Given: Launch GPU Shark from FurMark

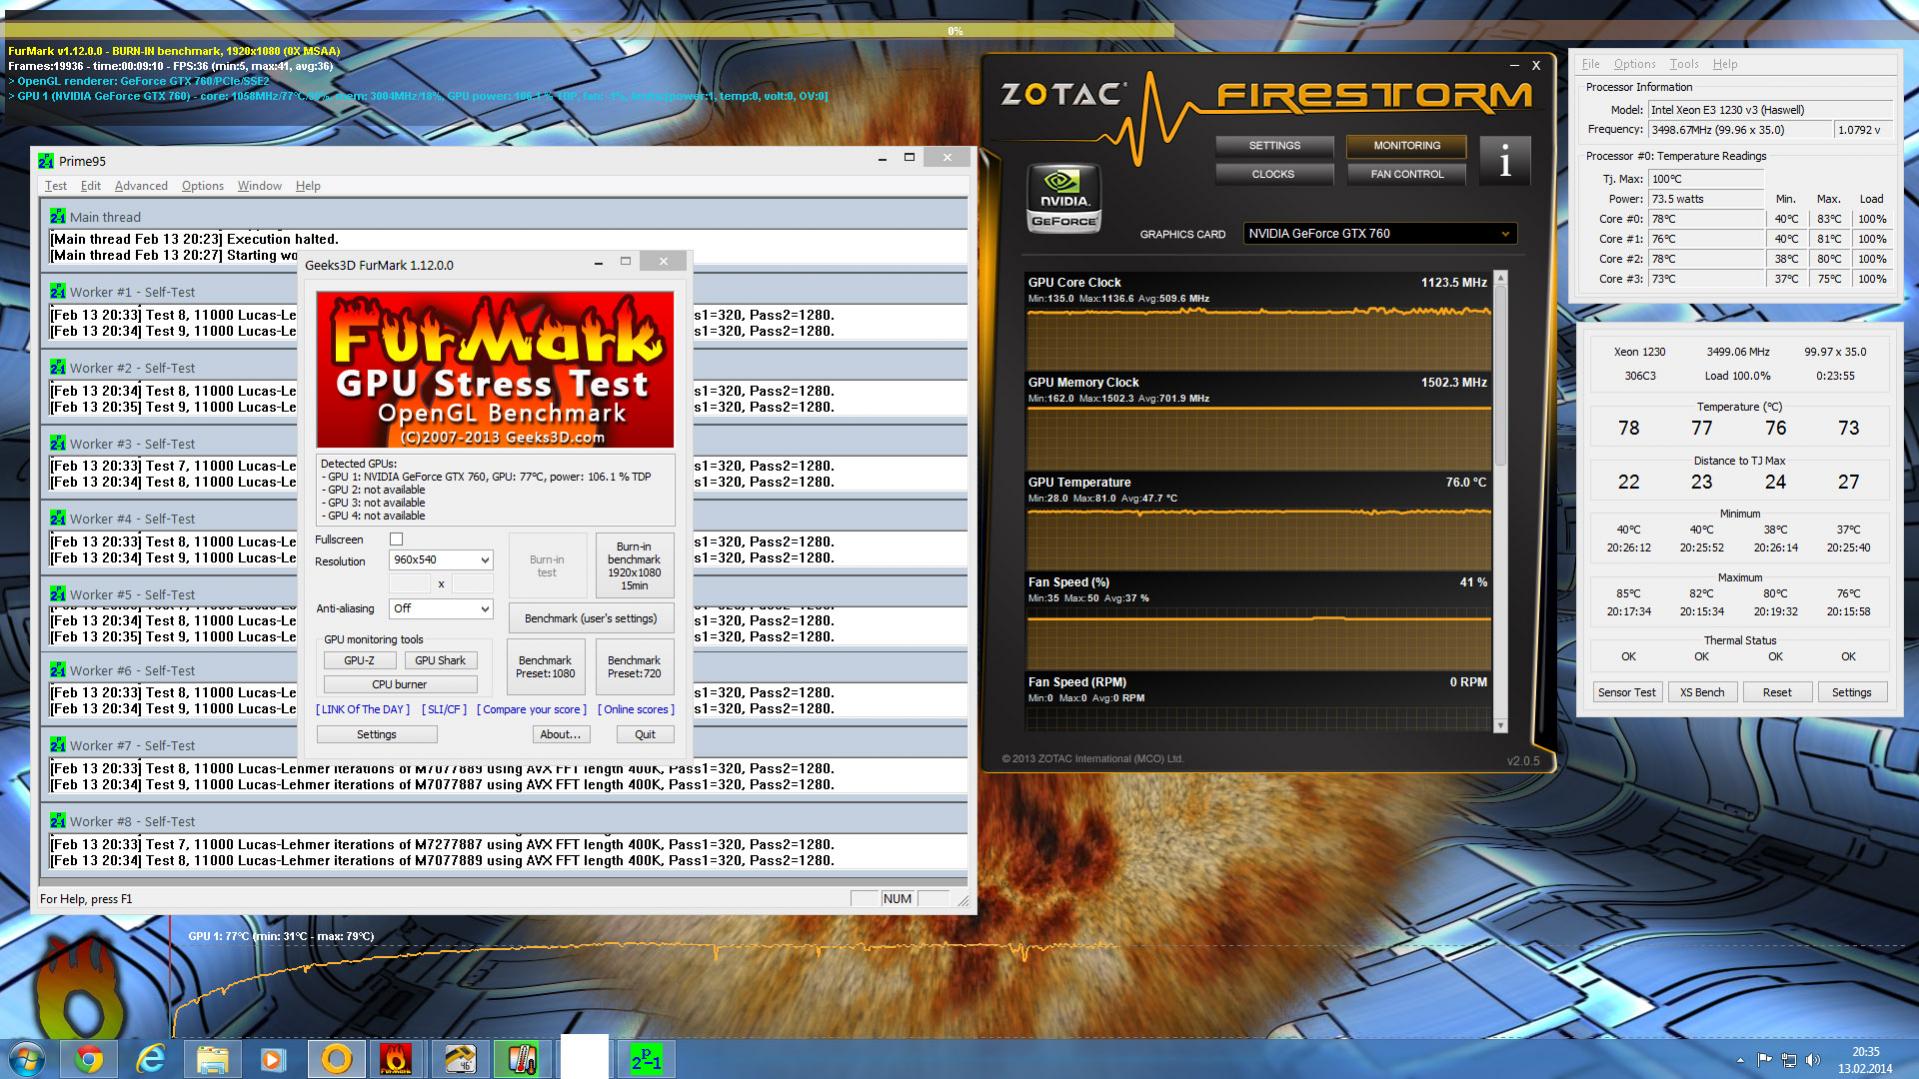Looking at the screenshot, I should tap(440, 660).
